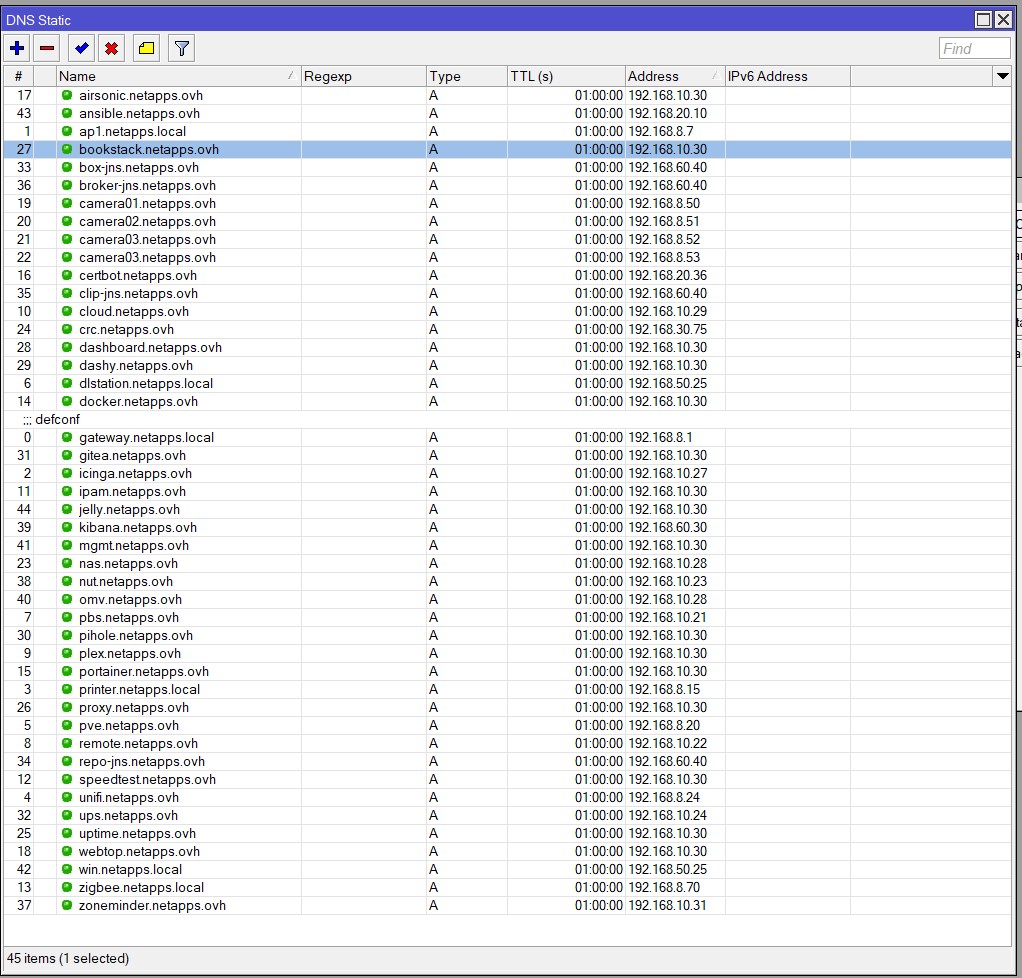Click the green status icon for gateway.netapps.local
Screen dimensions: 1022x978
pyautogui.click(x=67, y=437)
